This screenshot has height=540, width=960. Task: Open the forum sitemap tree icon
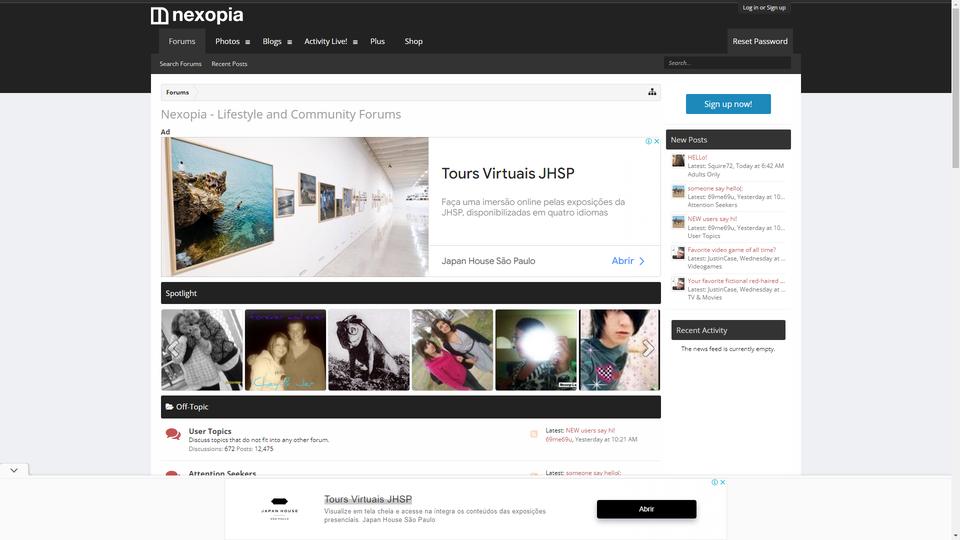[x=652, y=92]
